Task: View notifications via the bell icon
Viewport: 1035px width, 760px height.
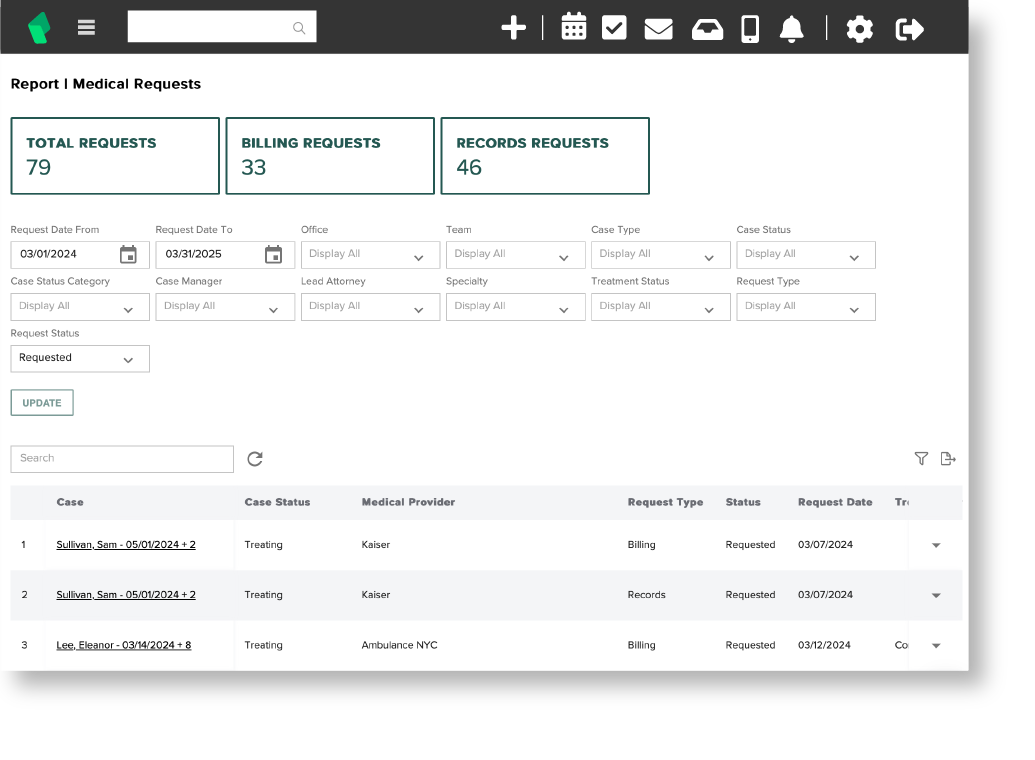Action: [791, 29]
